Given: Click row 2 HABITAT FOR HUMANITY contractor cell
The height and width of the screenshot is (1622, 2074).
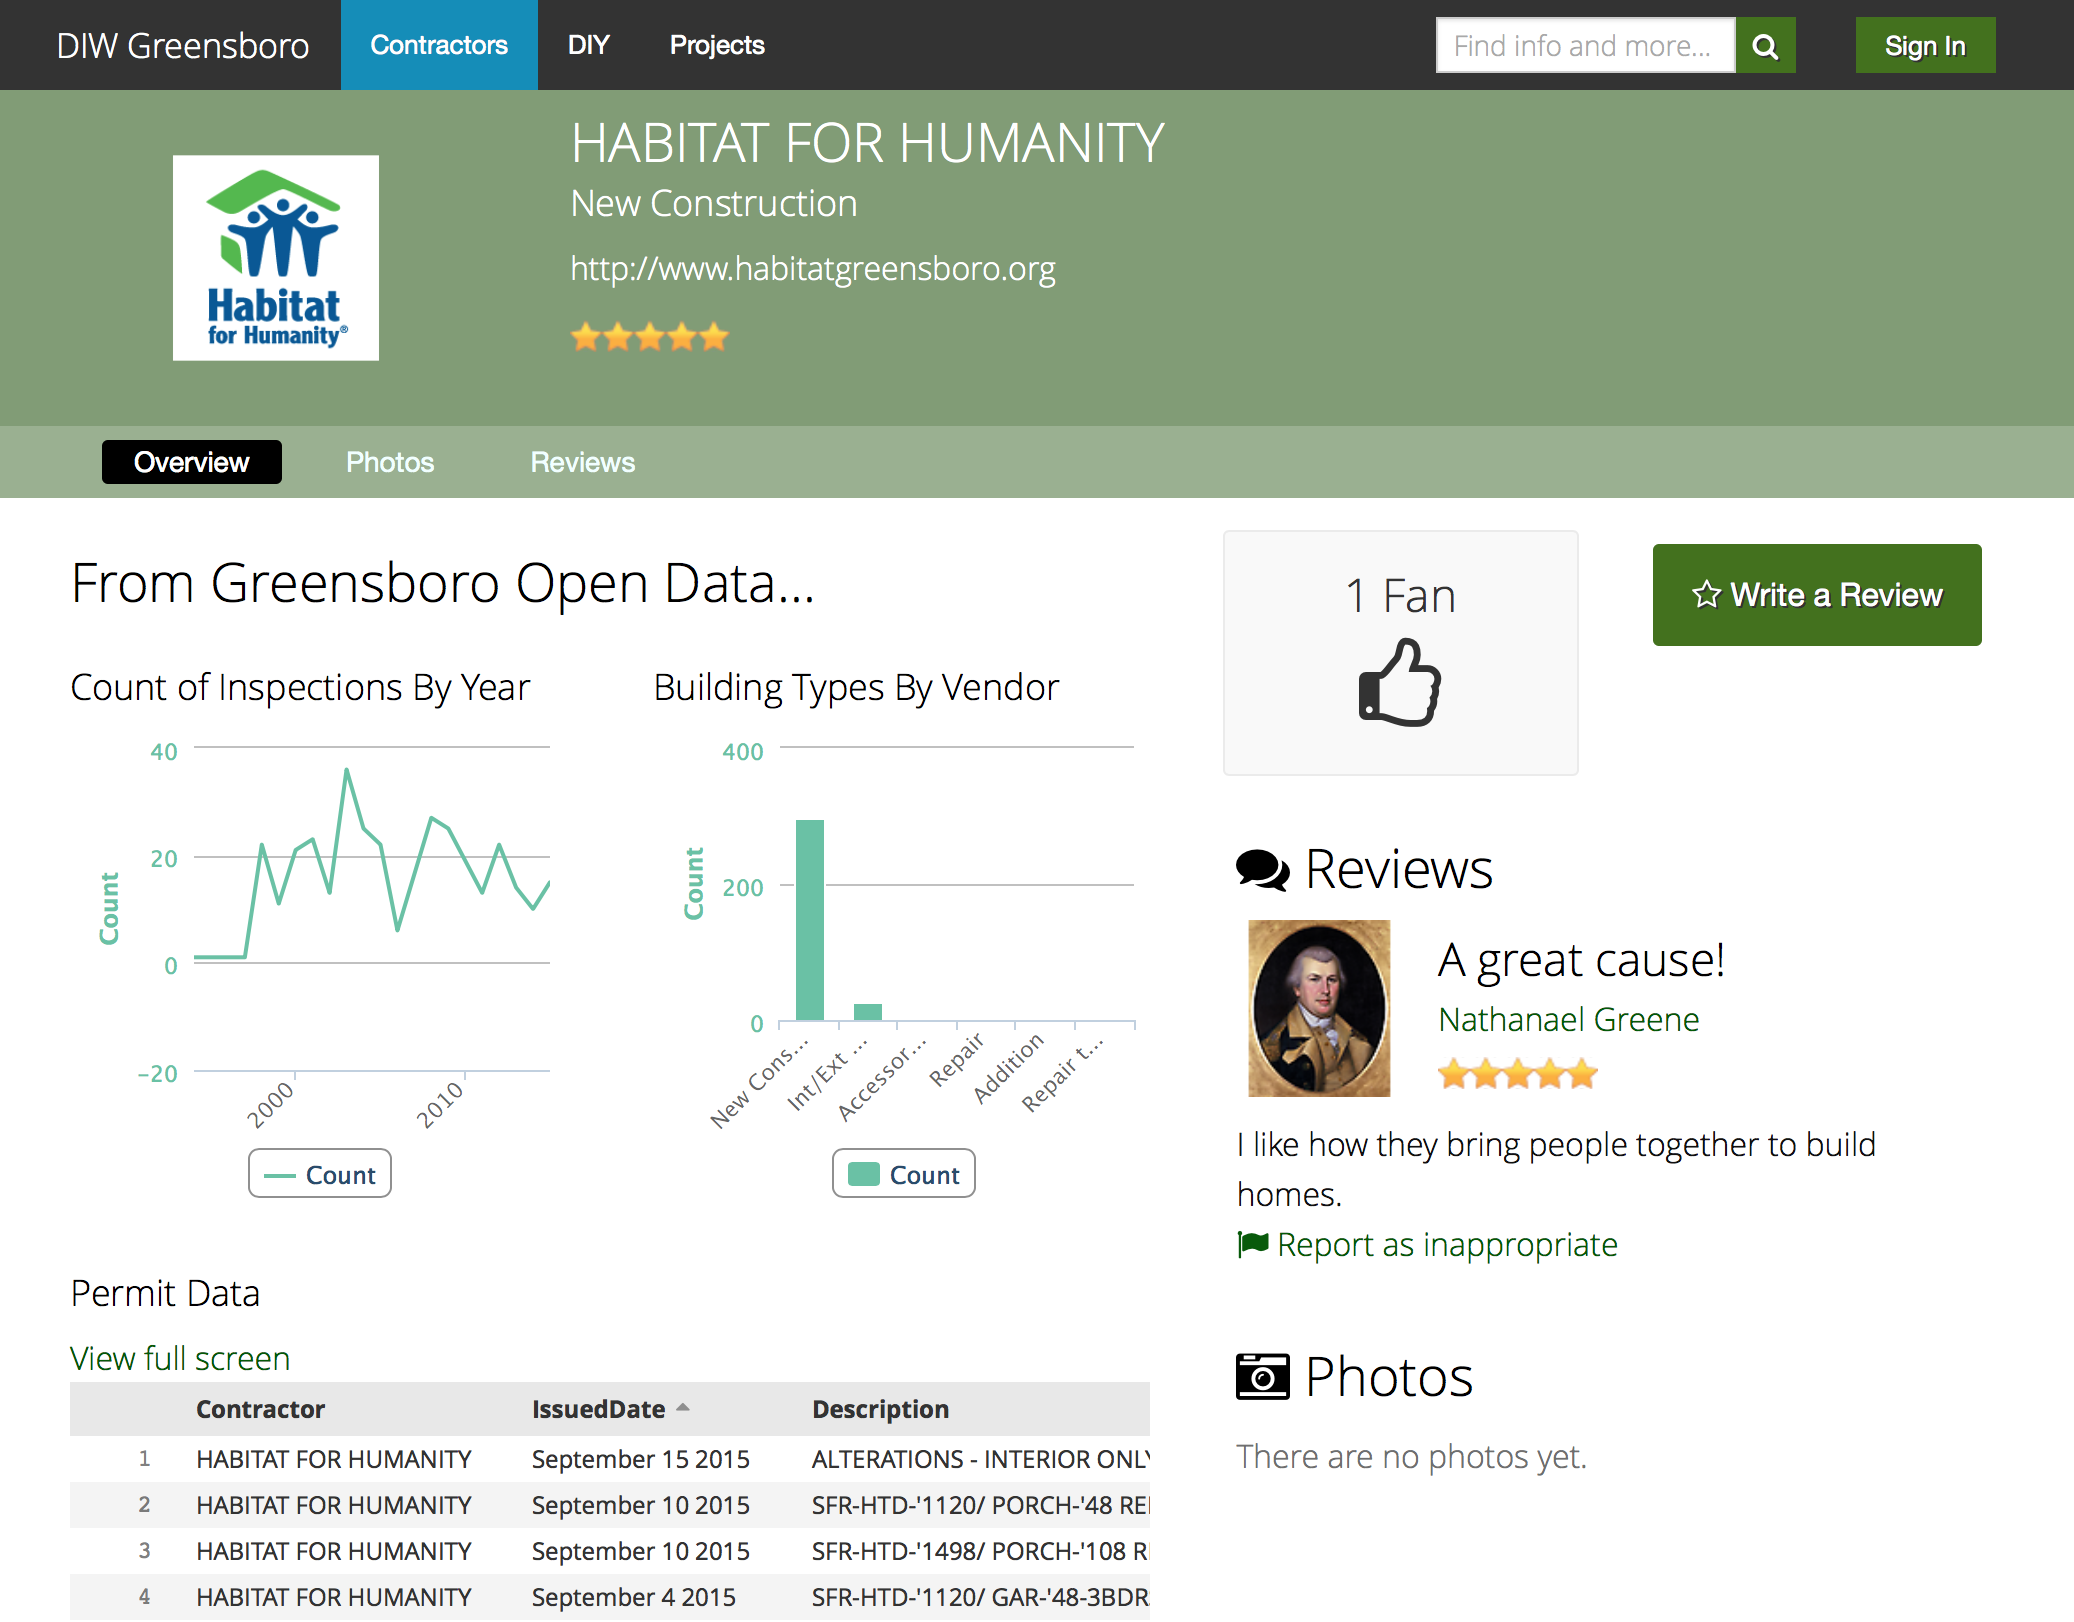Looking at the screenshot, I should click(x=334, y=1505).
